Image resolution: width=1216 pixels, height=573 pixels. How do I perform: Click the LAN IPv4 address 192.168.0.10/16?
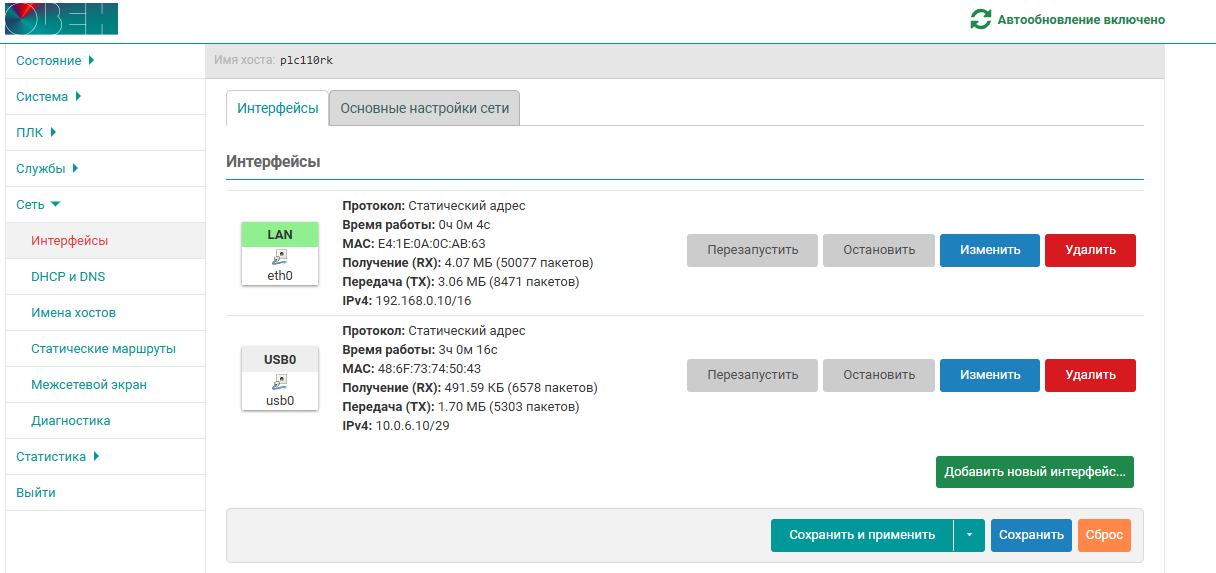coord(423,300)
